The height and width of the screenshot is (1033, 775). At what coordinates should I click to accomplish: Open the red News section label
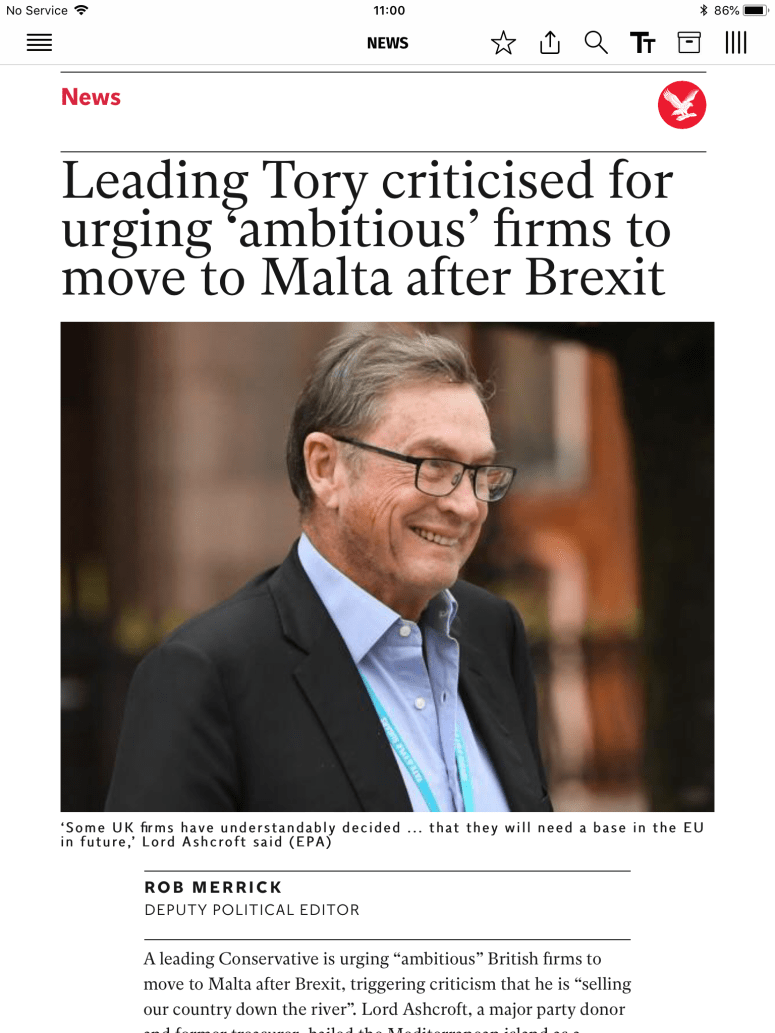coord(91,97)
